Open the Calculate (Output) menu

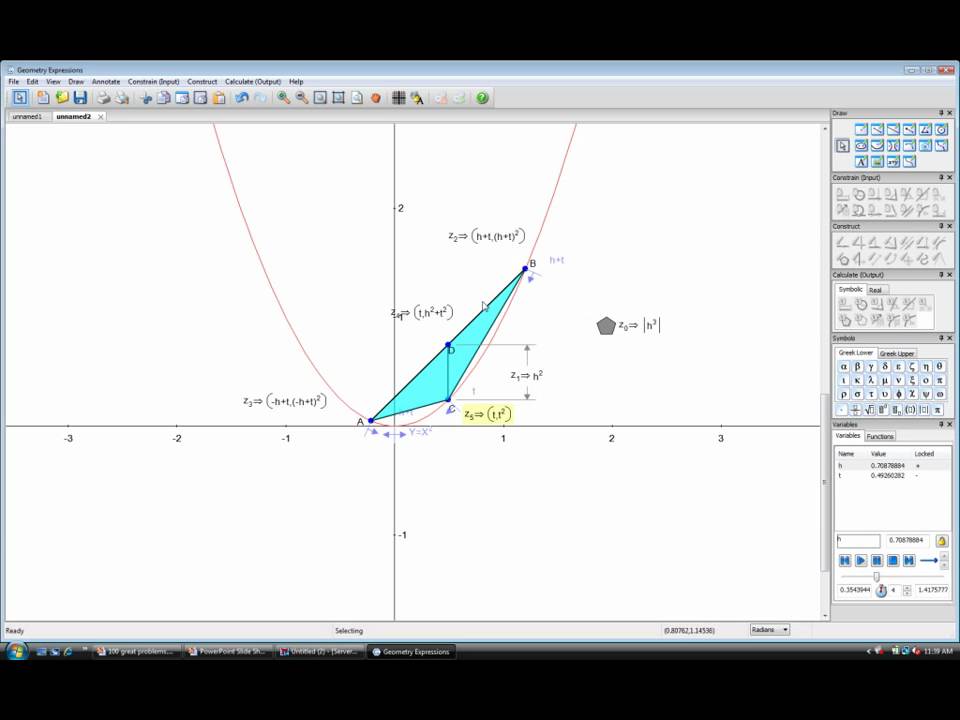pos(253,81)
